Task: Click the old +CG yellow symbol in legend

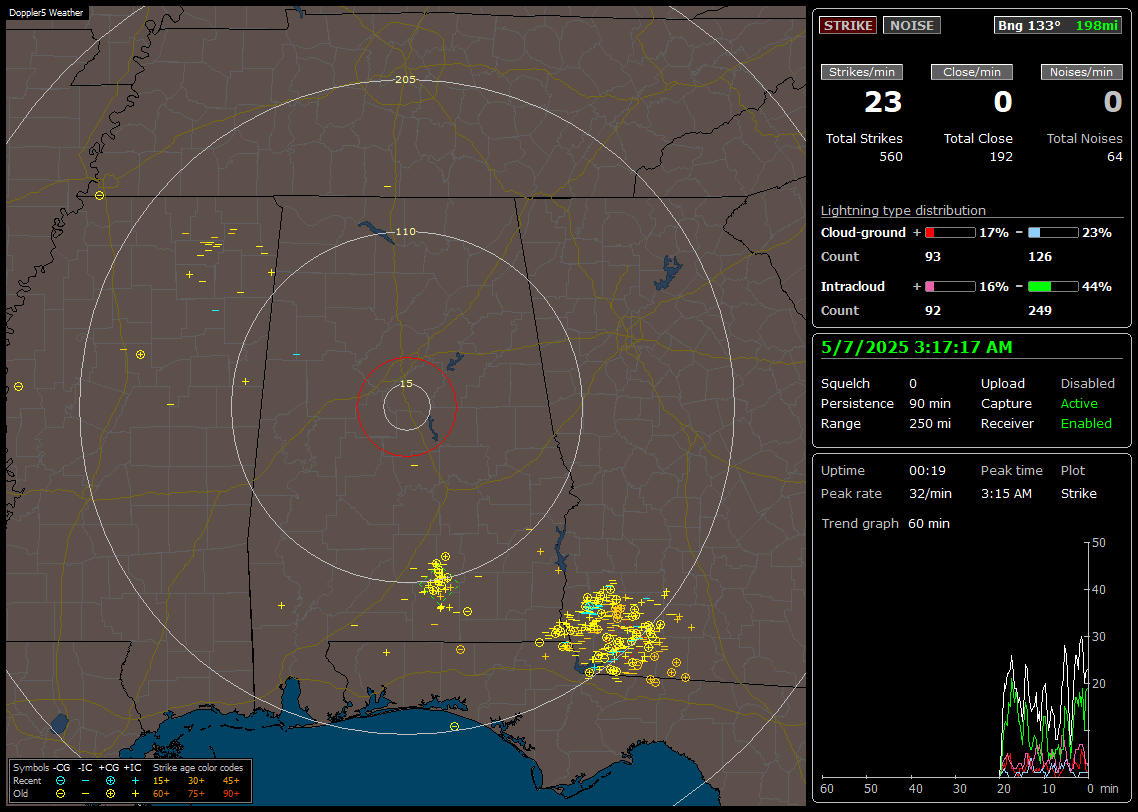Action: coord(110,794)
